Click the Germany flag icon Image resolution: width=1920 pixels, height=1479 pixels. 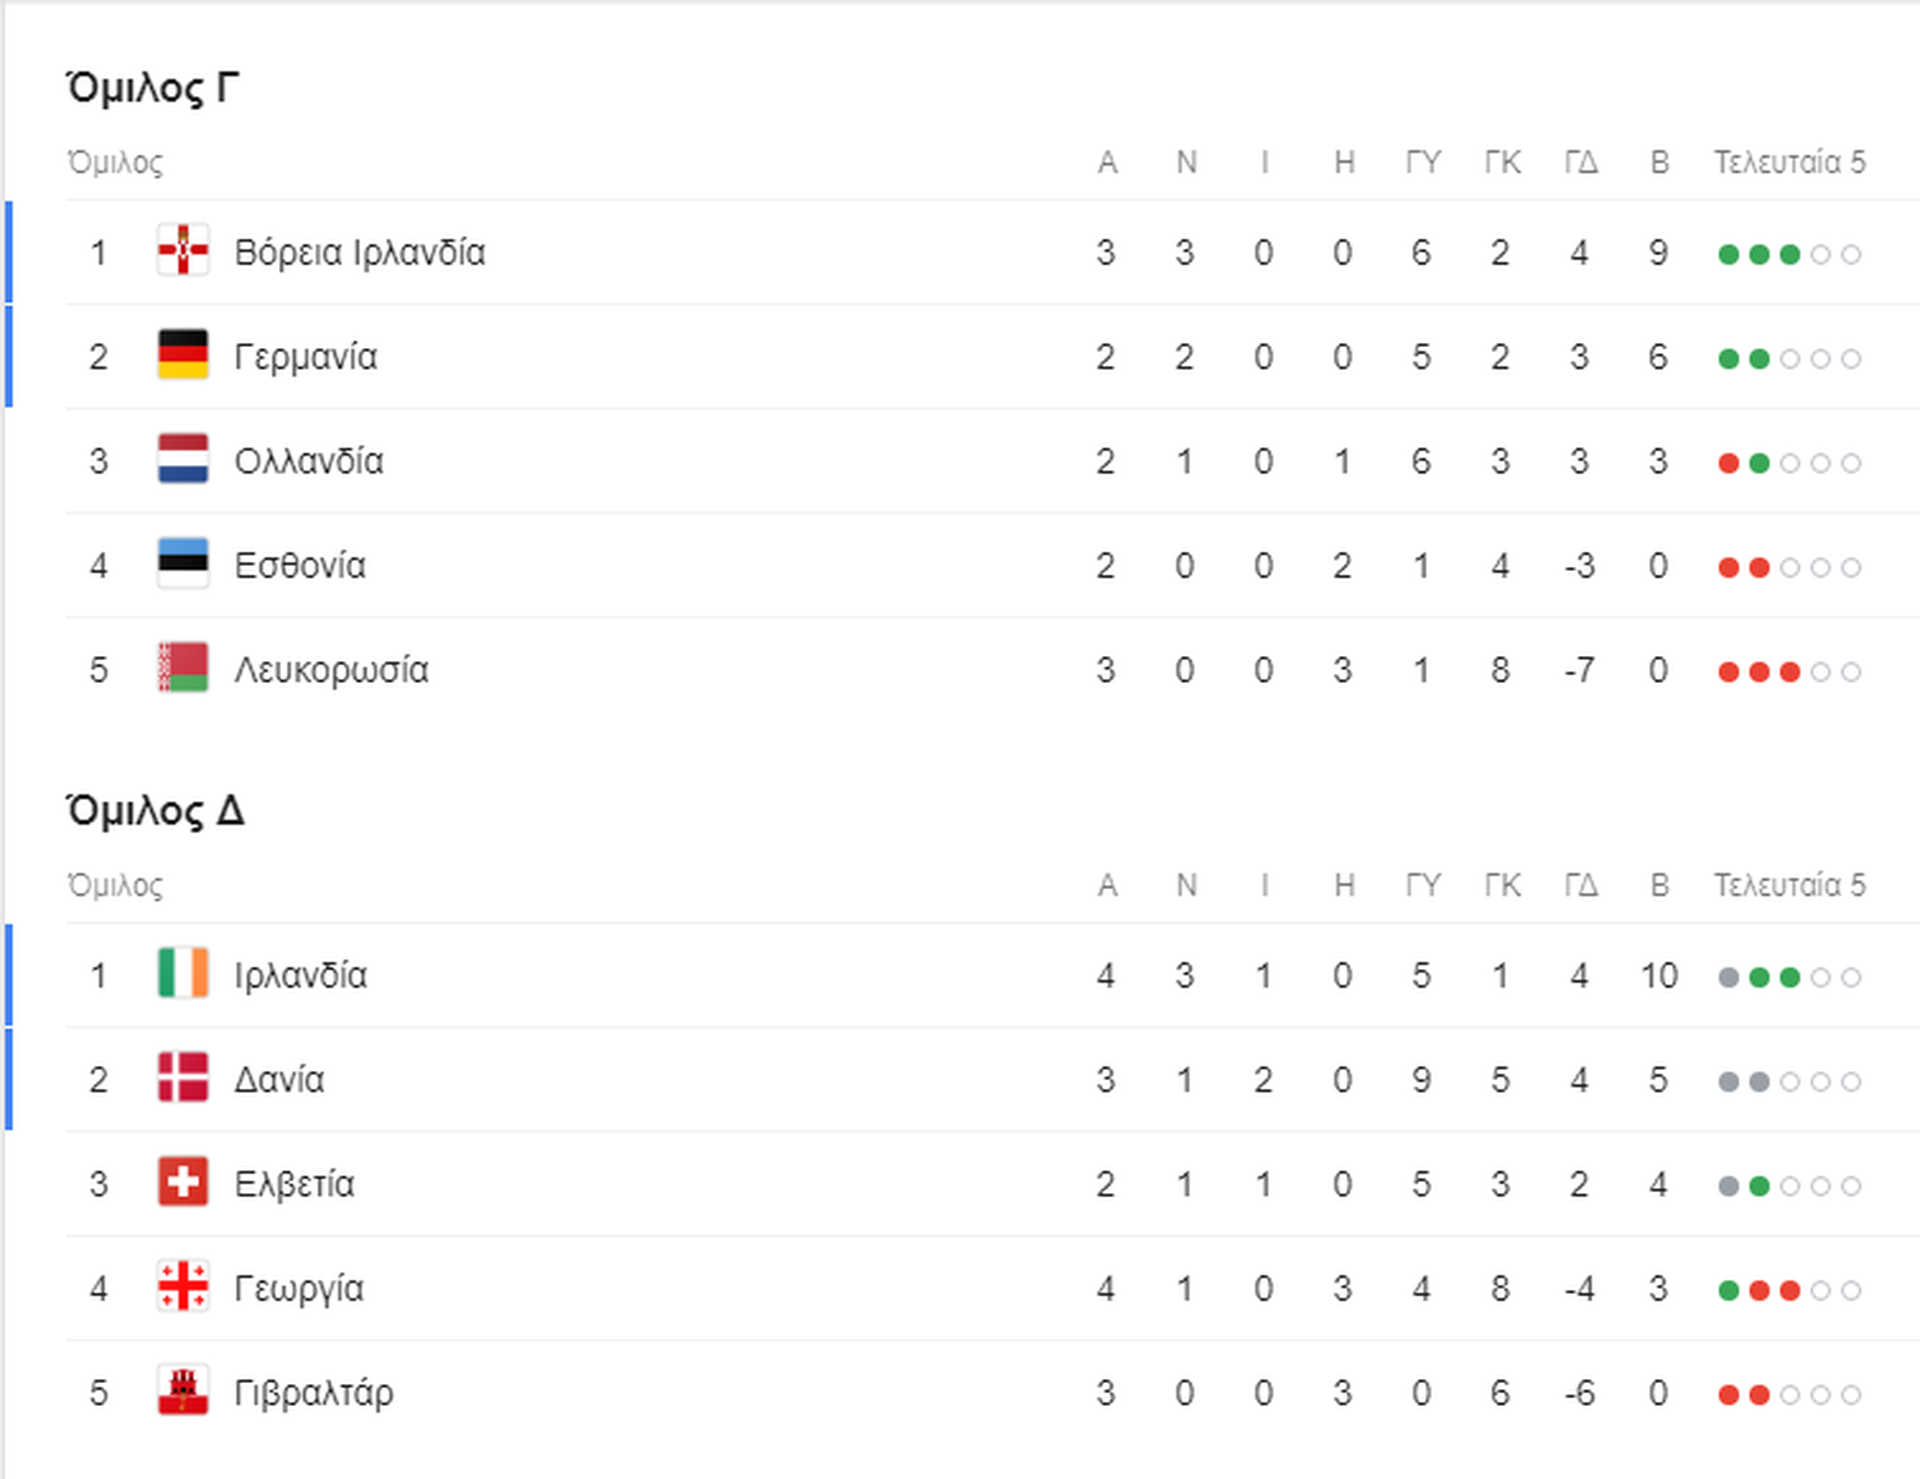coord(183,355)
